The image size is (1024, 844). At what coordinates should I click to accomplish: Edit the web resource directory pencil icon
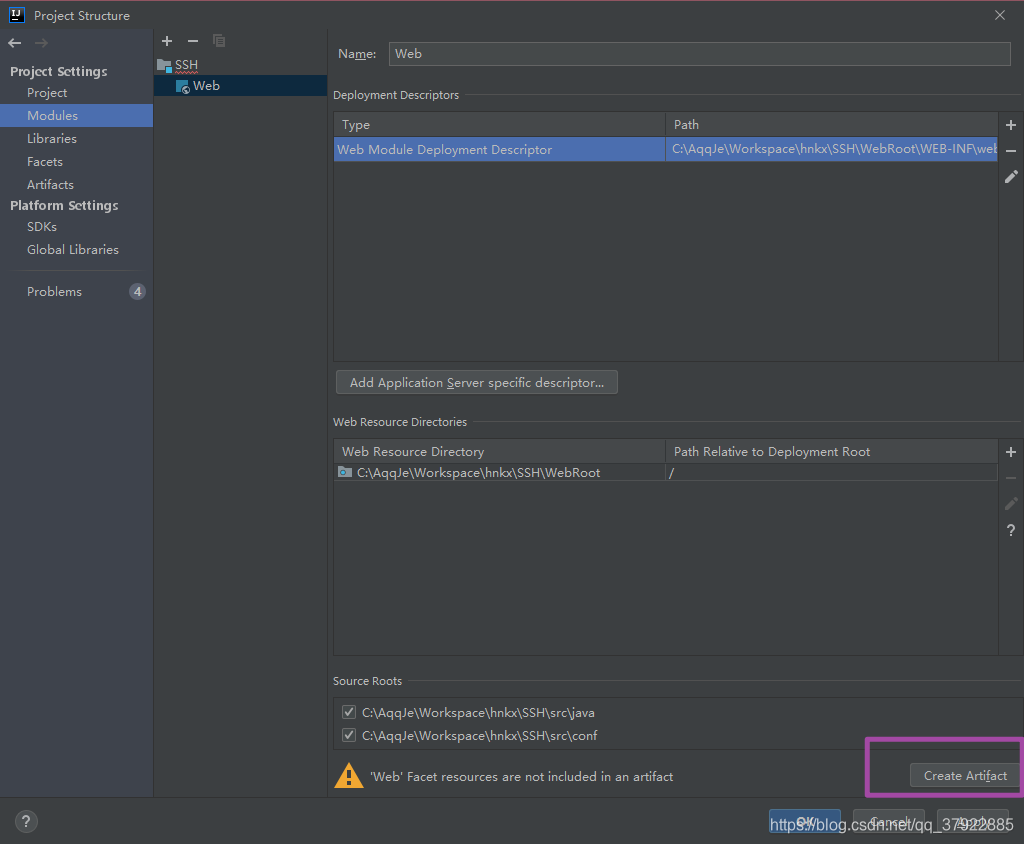1011,504
